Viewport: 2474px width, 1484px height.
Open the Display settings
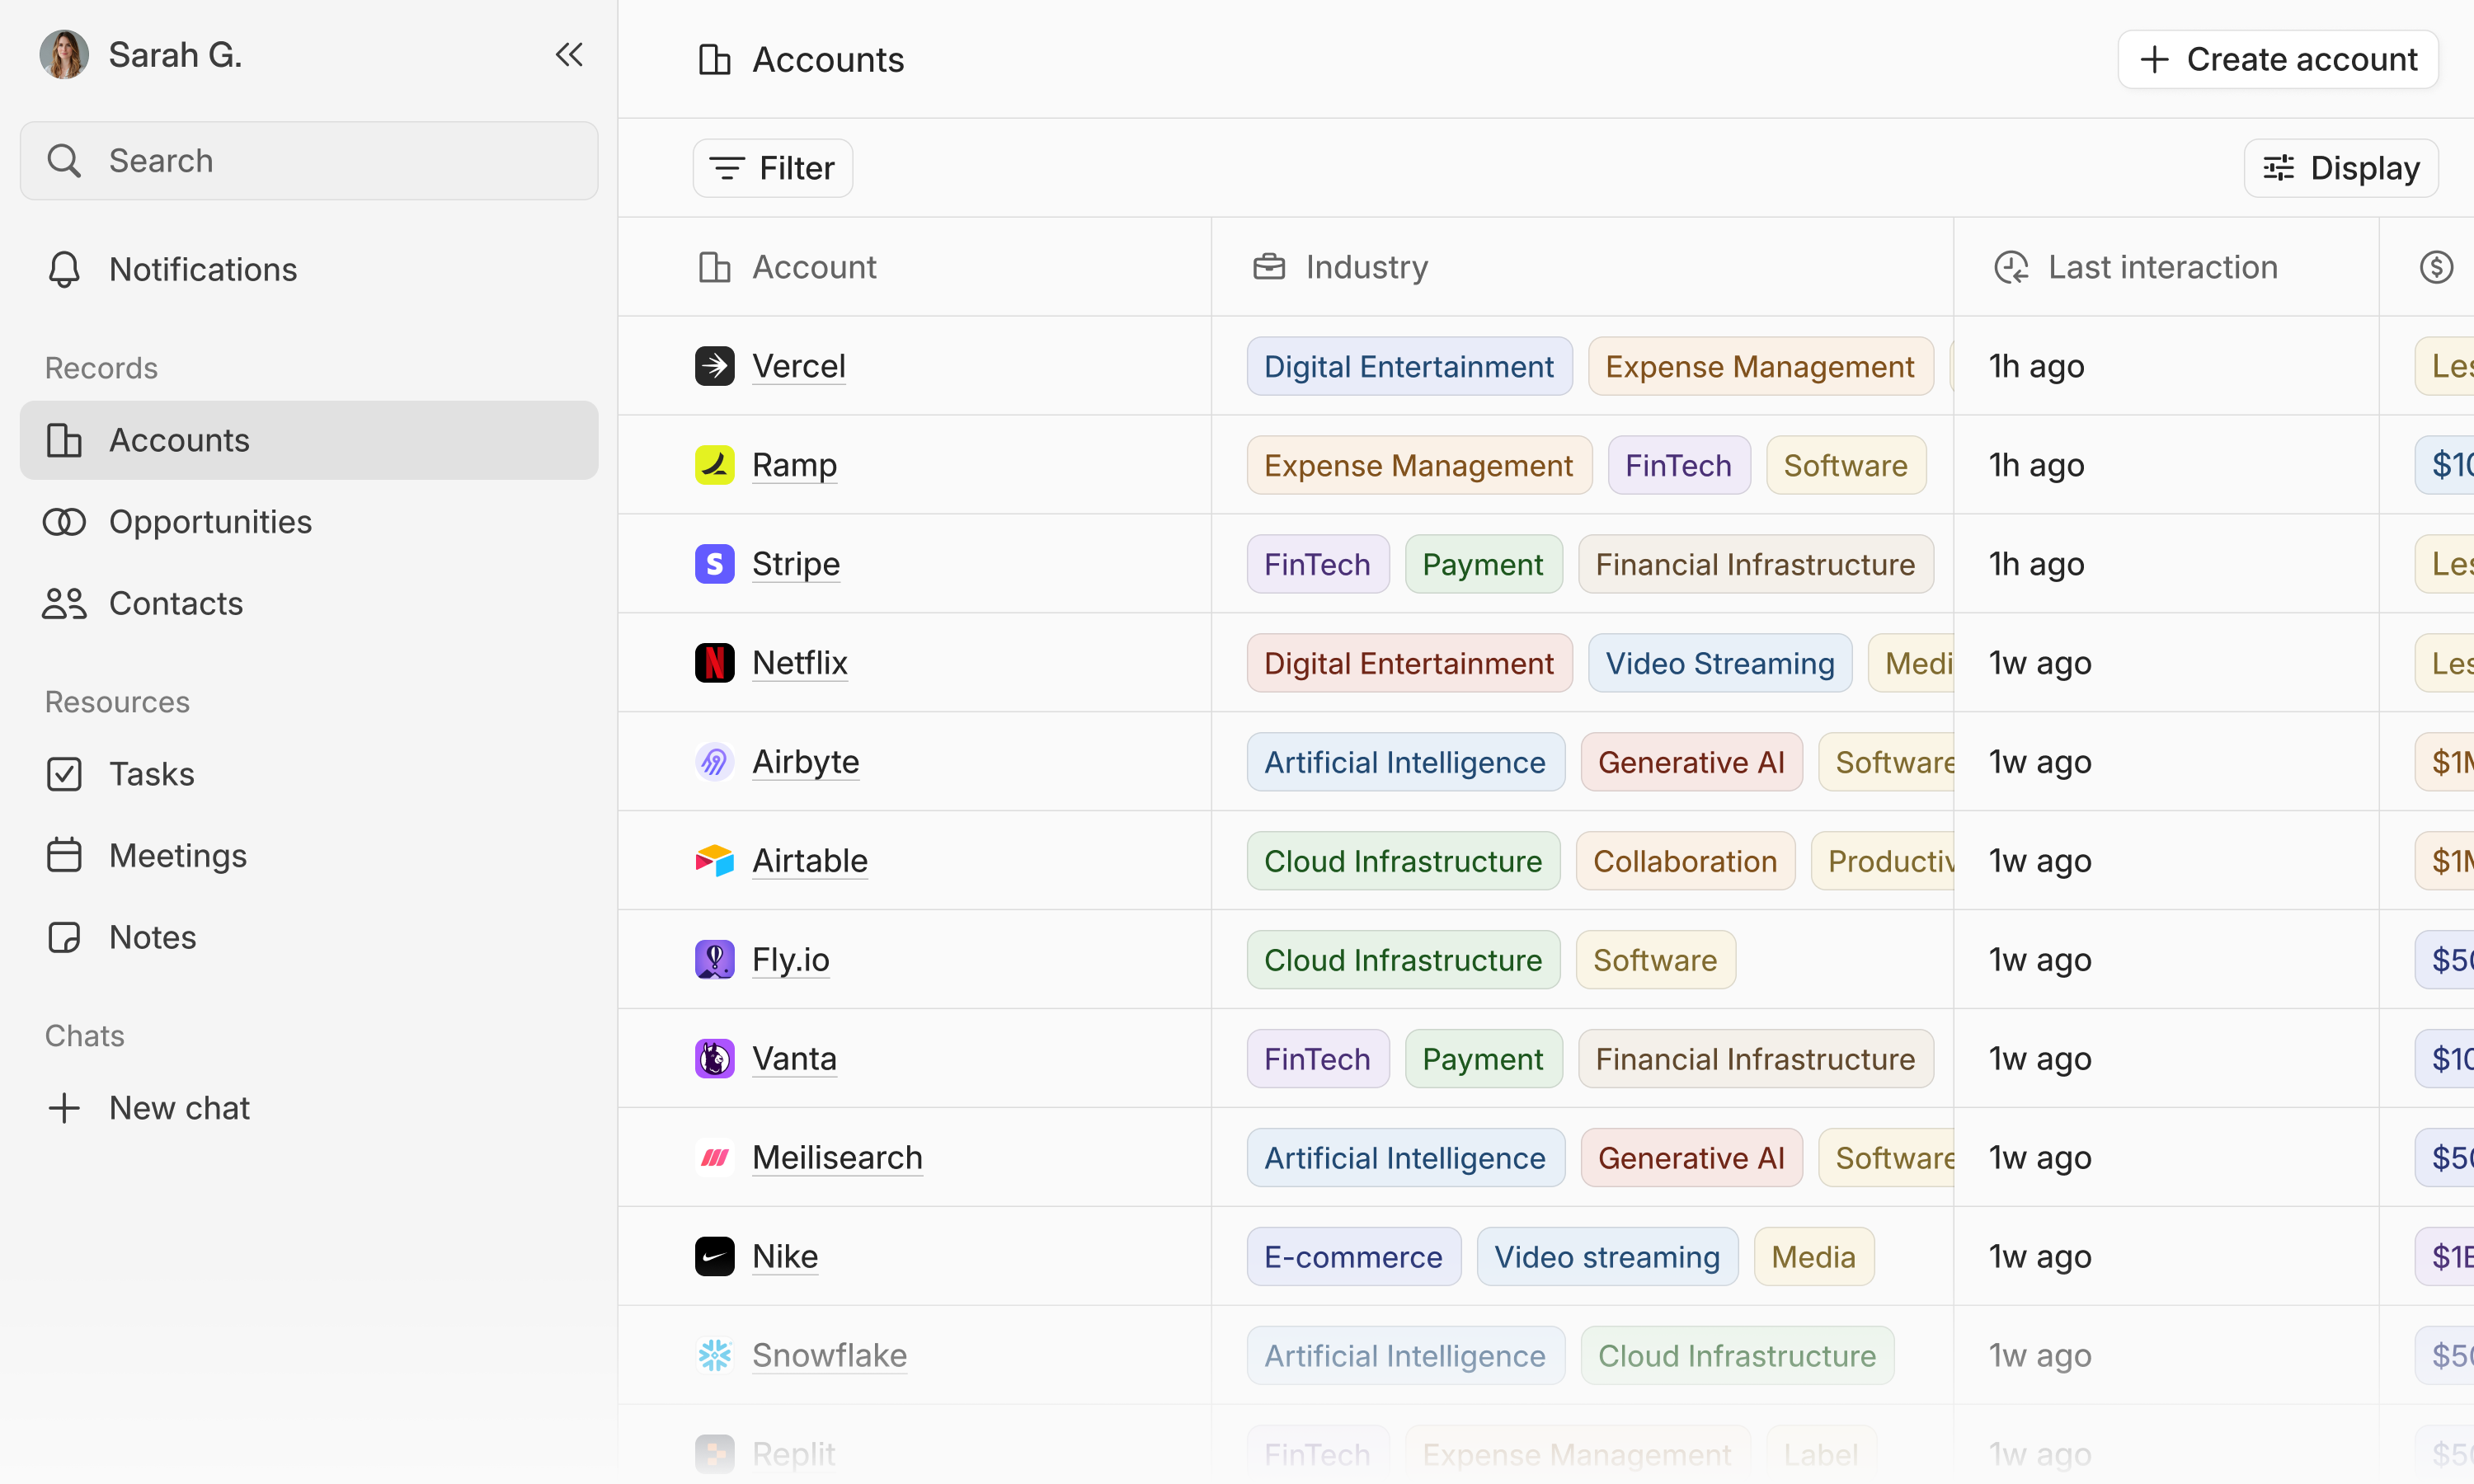click(2341, 168)
